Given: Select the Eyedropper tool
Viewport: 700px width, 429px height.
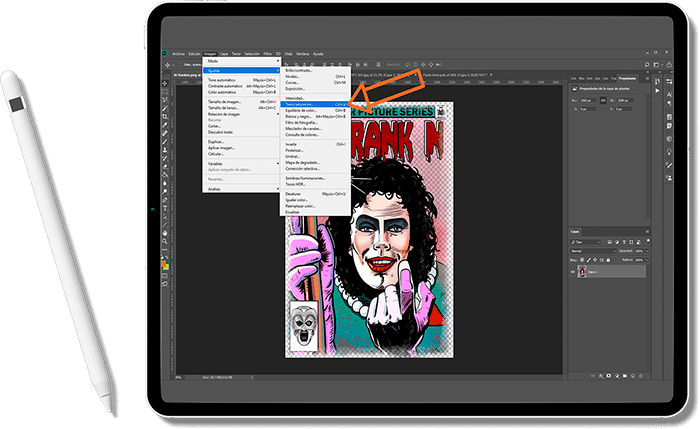Looking at the screenshot, I should coord(165,124).
